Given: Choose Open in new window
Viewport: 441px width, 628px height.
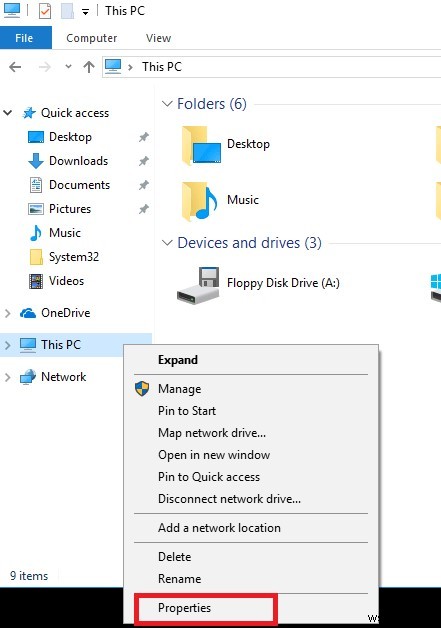Looking at the screenshot, I should (x=251, y=455).
